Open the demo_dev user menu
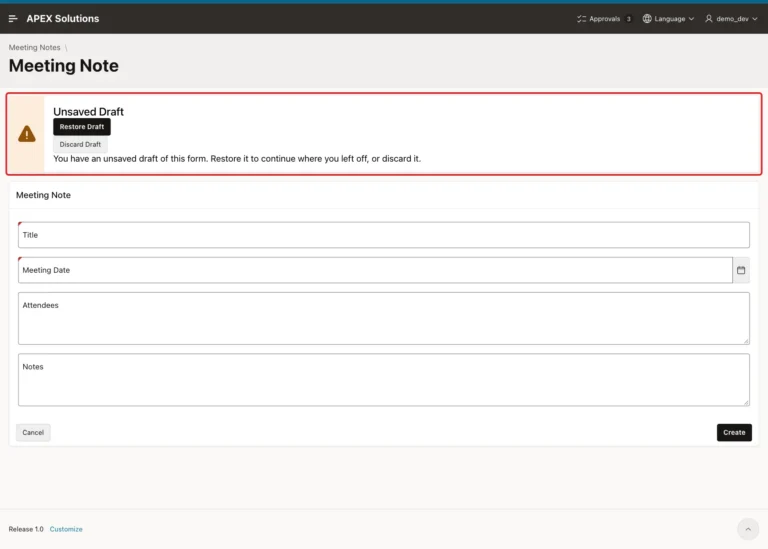 tap(731, 19)
